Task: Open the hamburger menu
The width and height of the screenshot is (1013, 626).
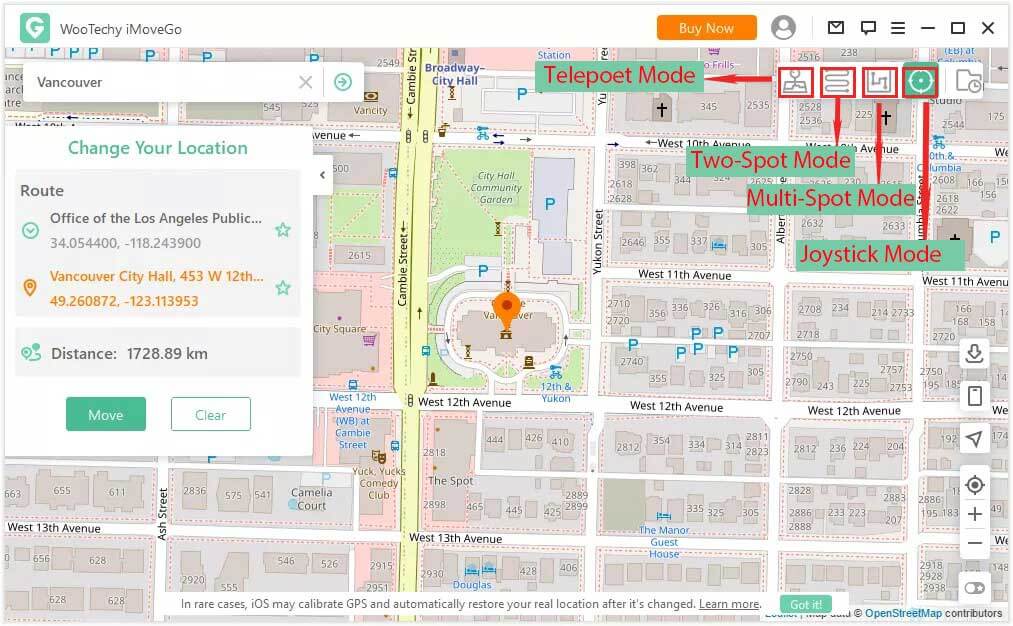Action: tap(898, 28)
